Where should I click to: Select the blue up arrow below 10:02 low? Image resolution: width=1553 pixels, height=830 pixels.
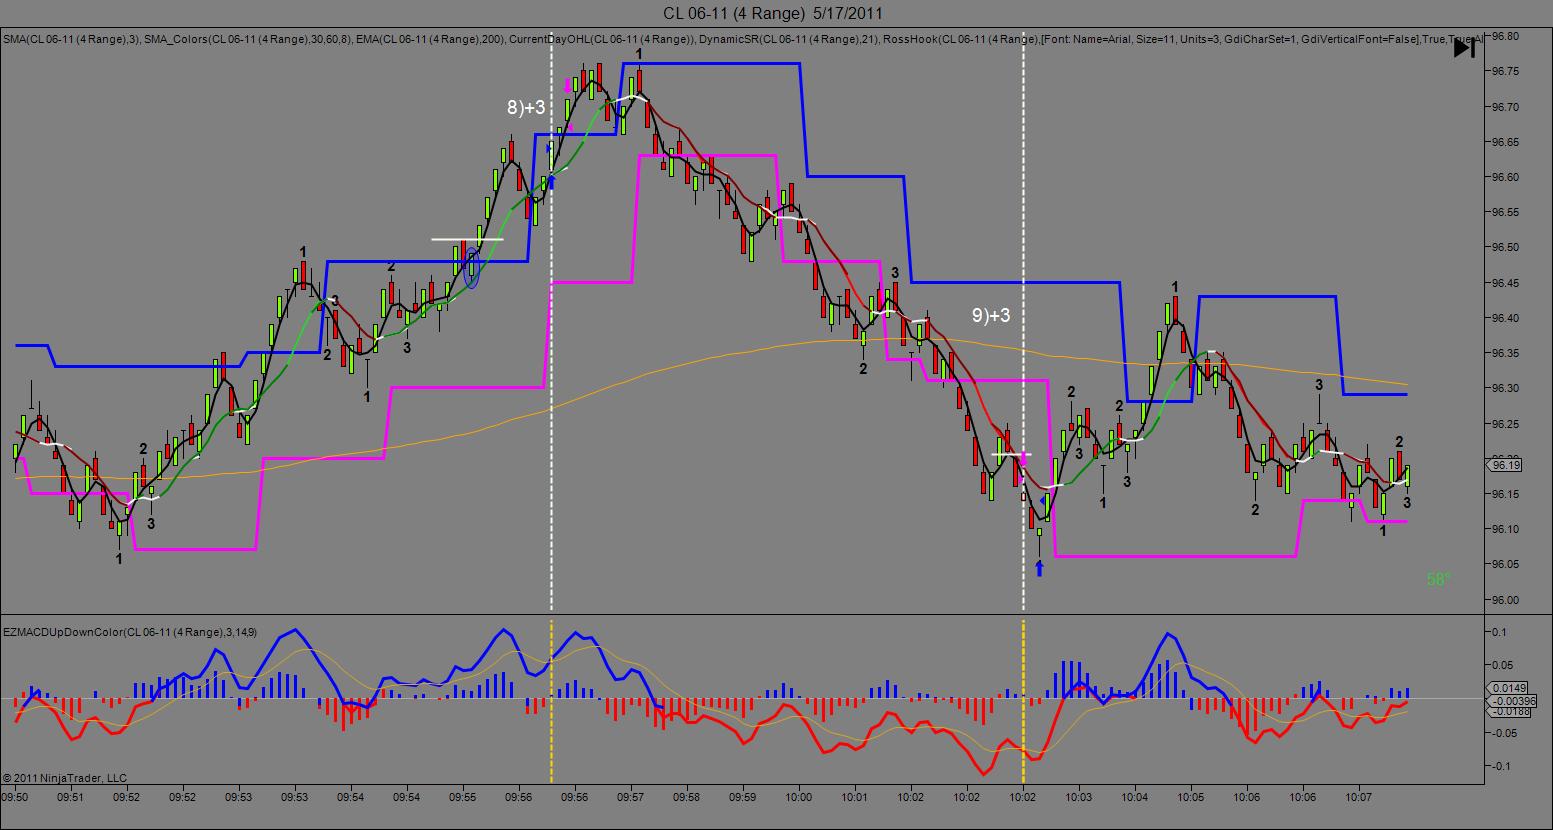pyautogui.click(x=1040, y=568)
